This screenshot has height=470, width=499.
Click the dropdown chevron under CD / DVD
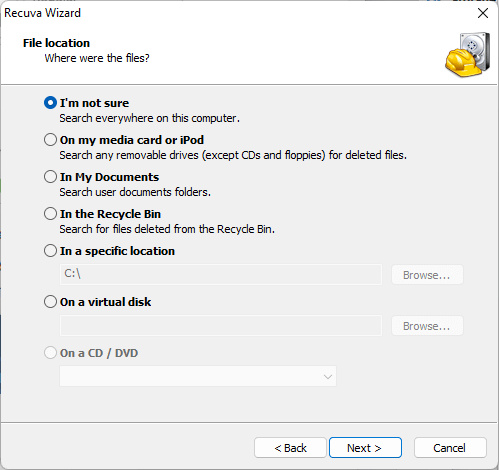[328, 377]
